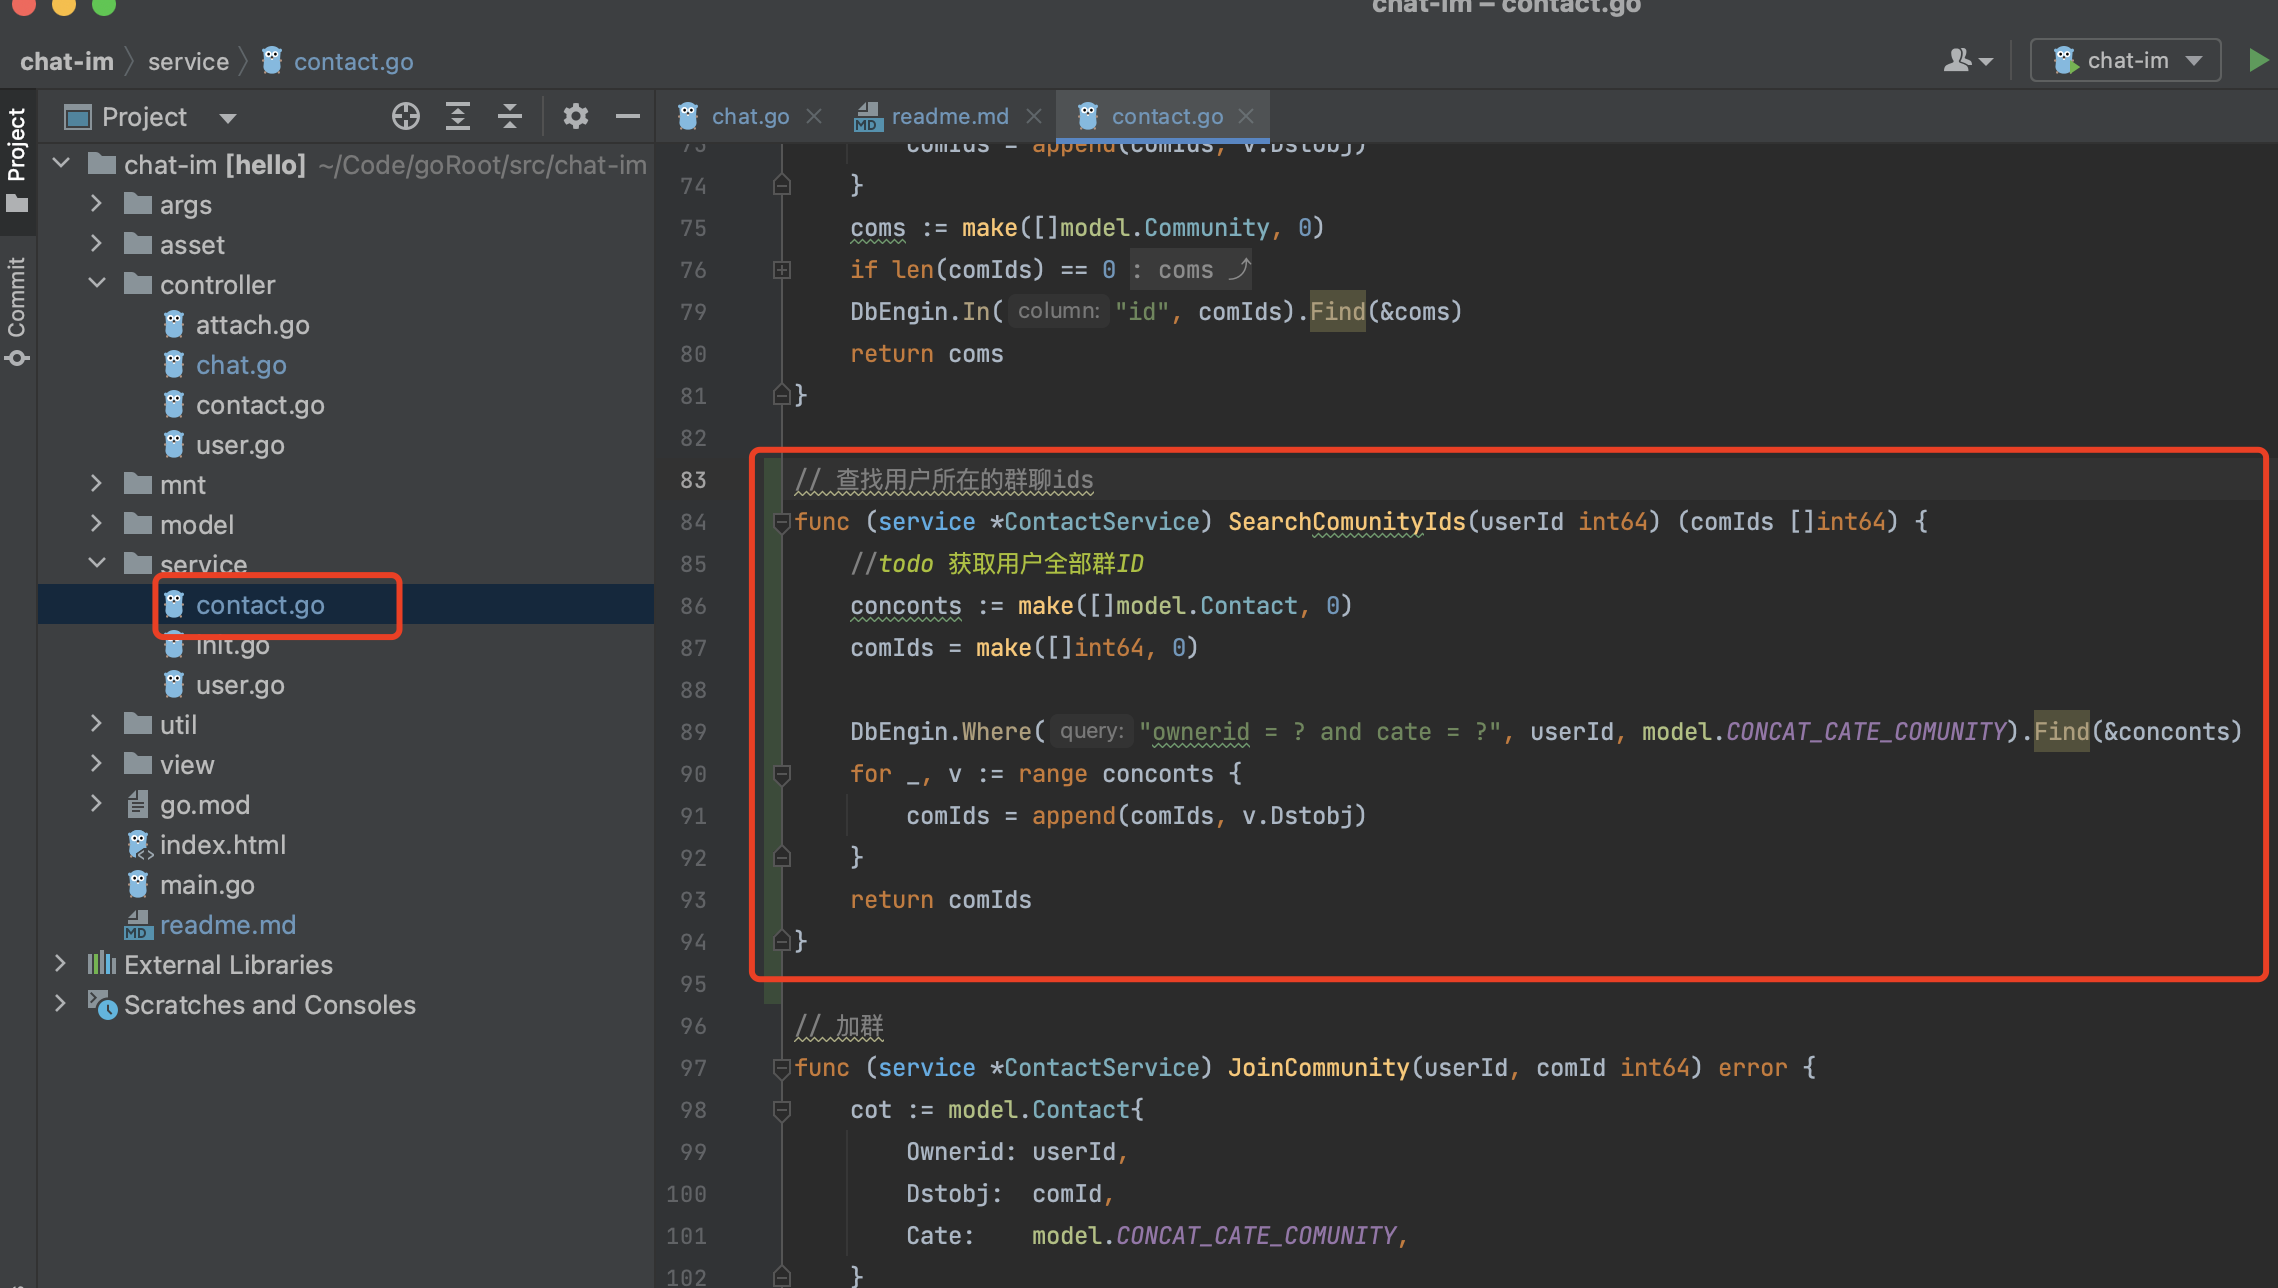Image resolution: width=2278 pixels, height=1288 pixels.
Task: Open the Commit tool window in the sidebar
Action: click(x=17, y=311)
